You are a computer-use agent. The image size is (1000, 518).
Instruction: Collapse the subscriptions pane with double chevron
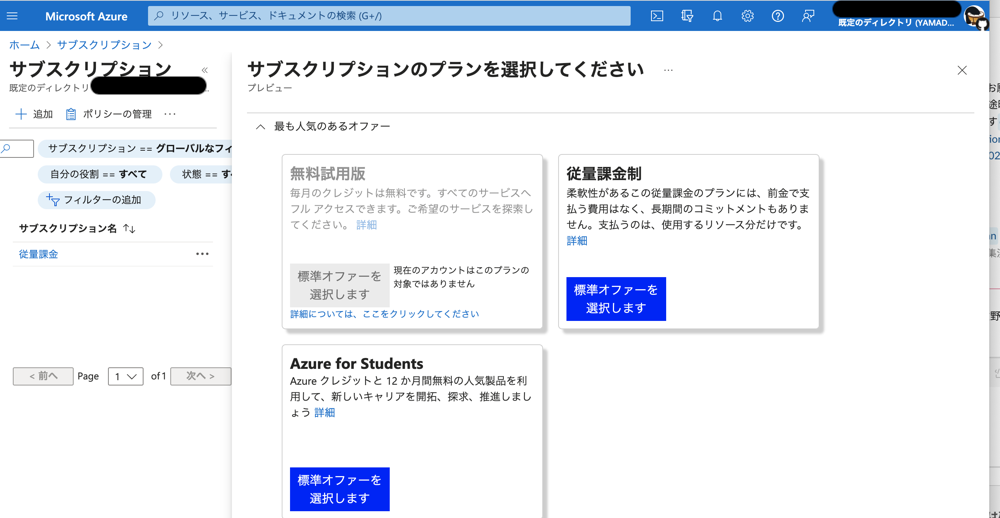(x=205, y=70)
